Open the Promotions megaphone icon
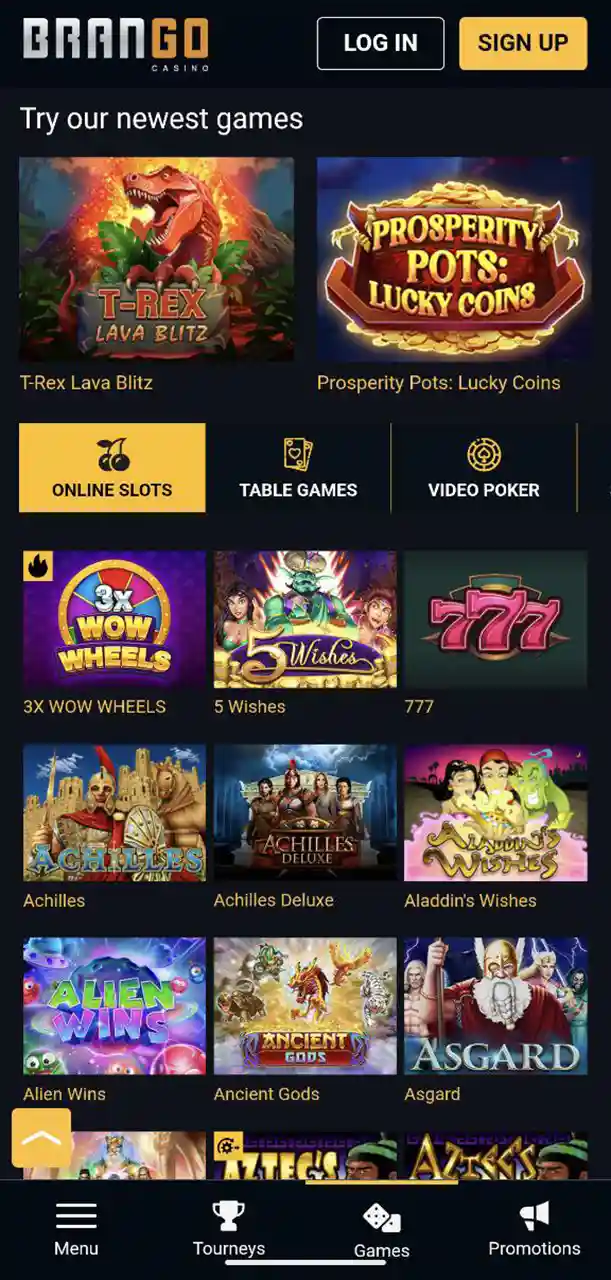This screenshot has height=1280, width=611. [534, 1216]
